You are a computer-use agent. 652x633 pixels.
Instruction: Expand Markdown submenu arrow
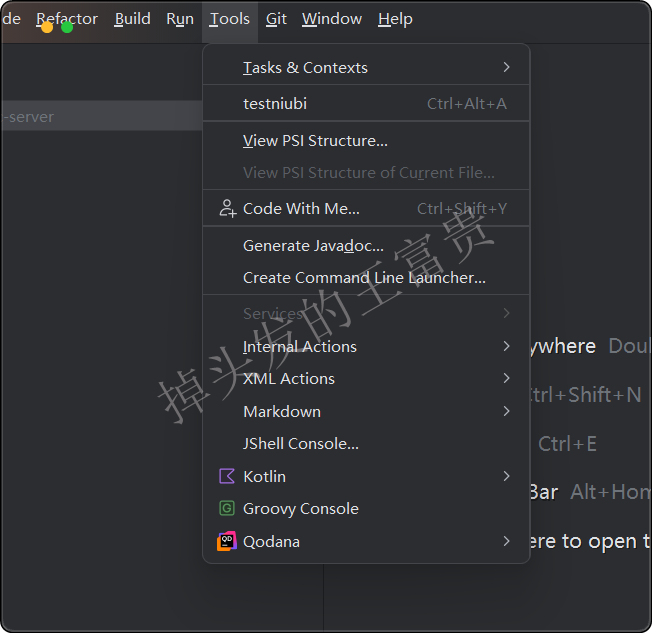pos(506,411)
